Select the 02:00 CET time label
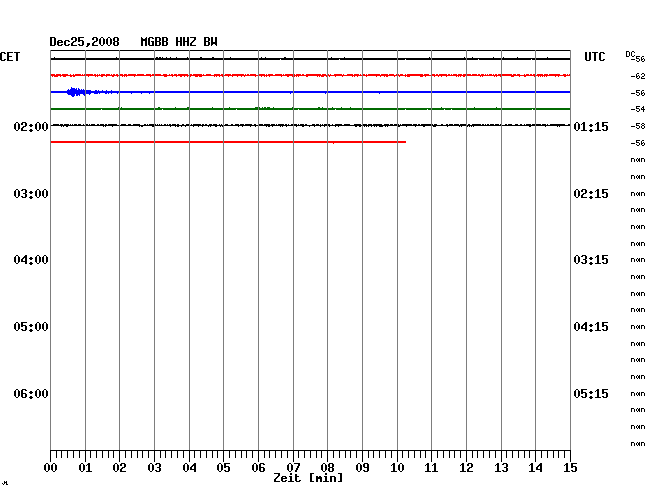This screenshot has height=494, width=650. 31,126
